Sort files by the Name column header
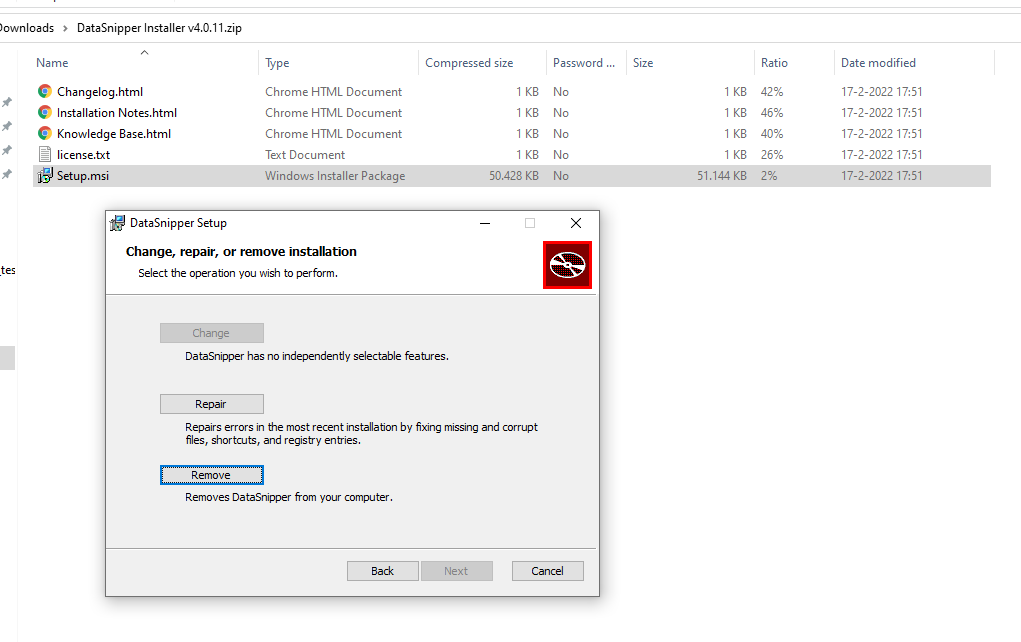The height and width of the screenshot is (642, 1021). (x=52, y=63)
